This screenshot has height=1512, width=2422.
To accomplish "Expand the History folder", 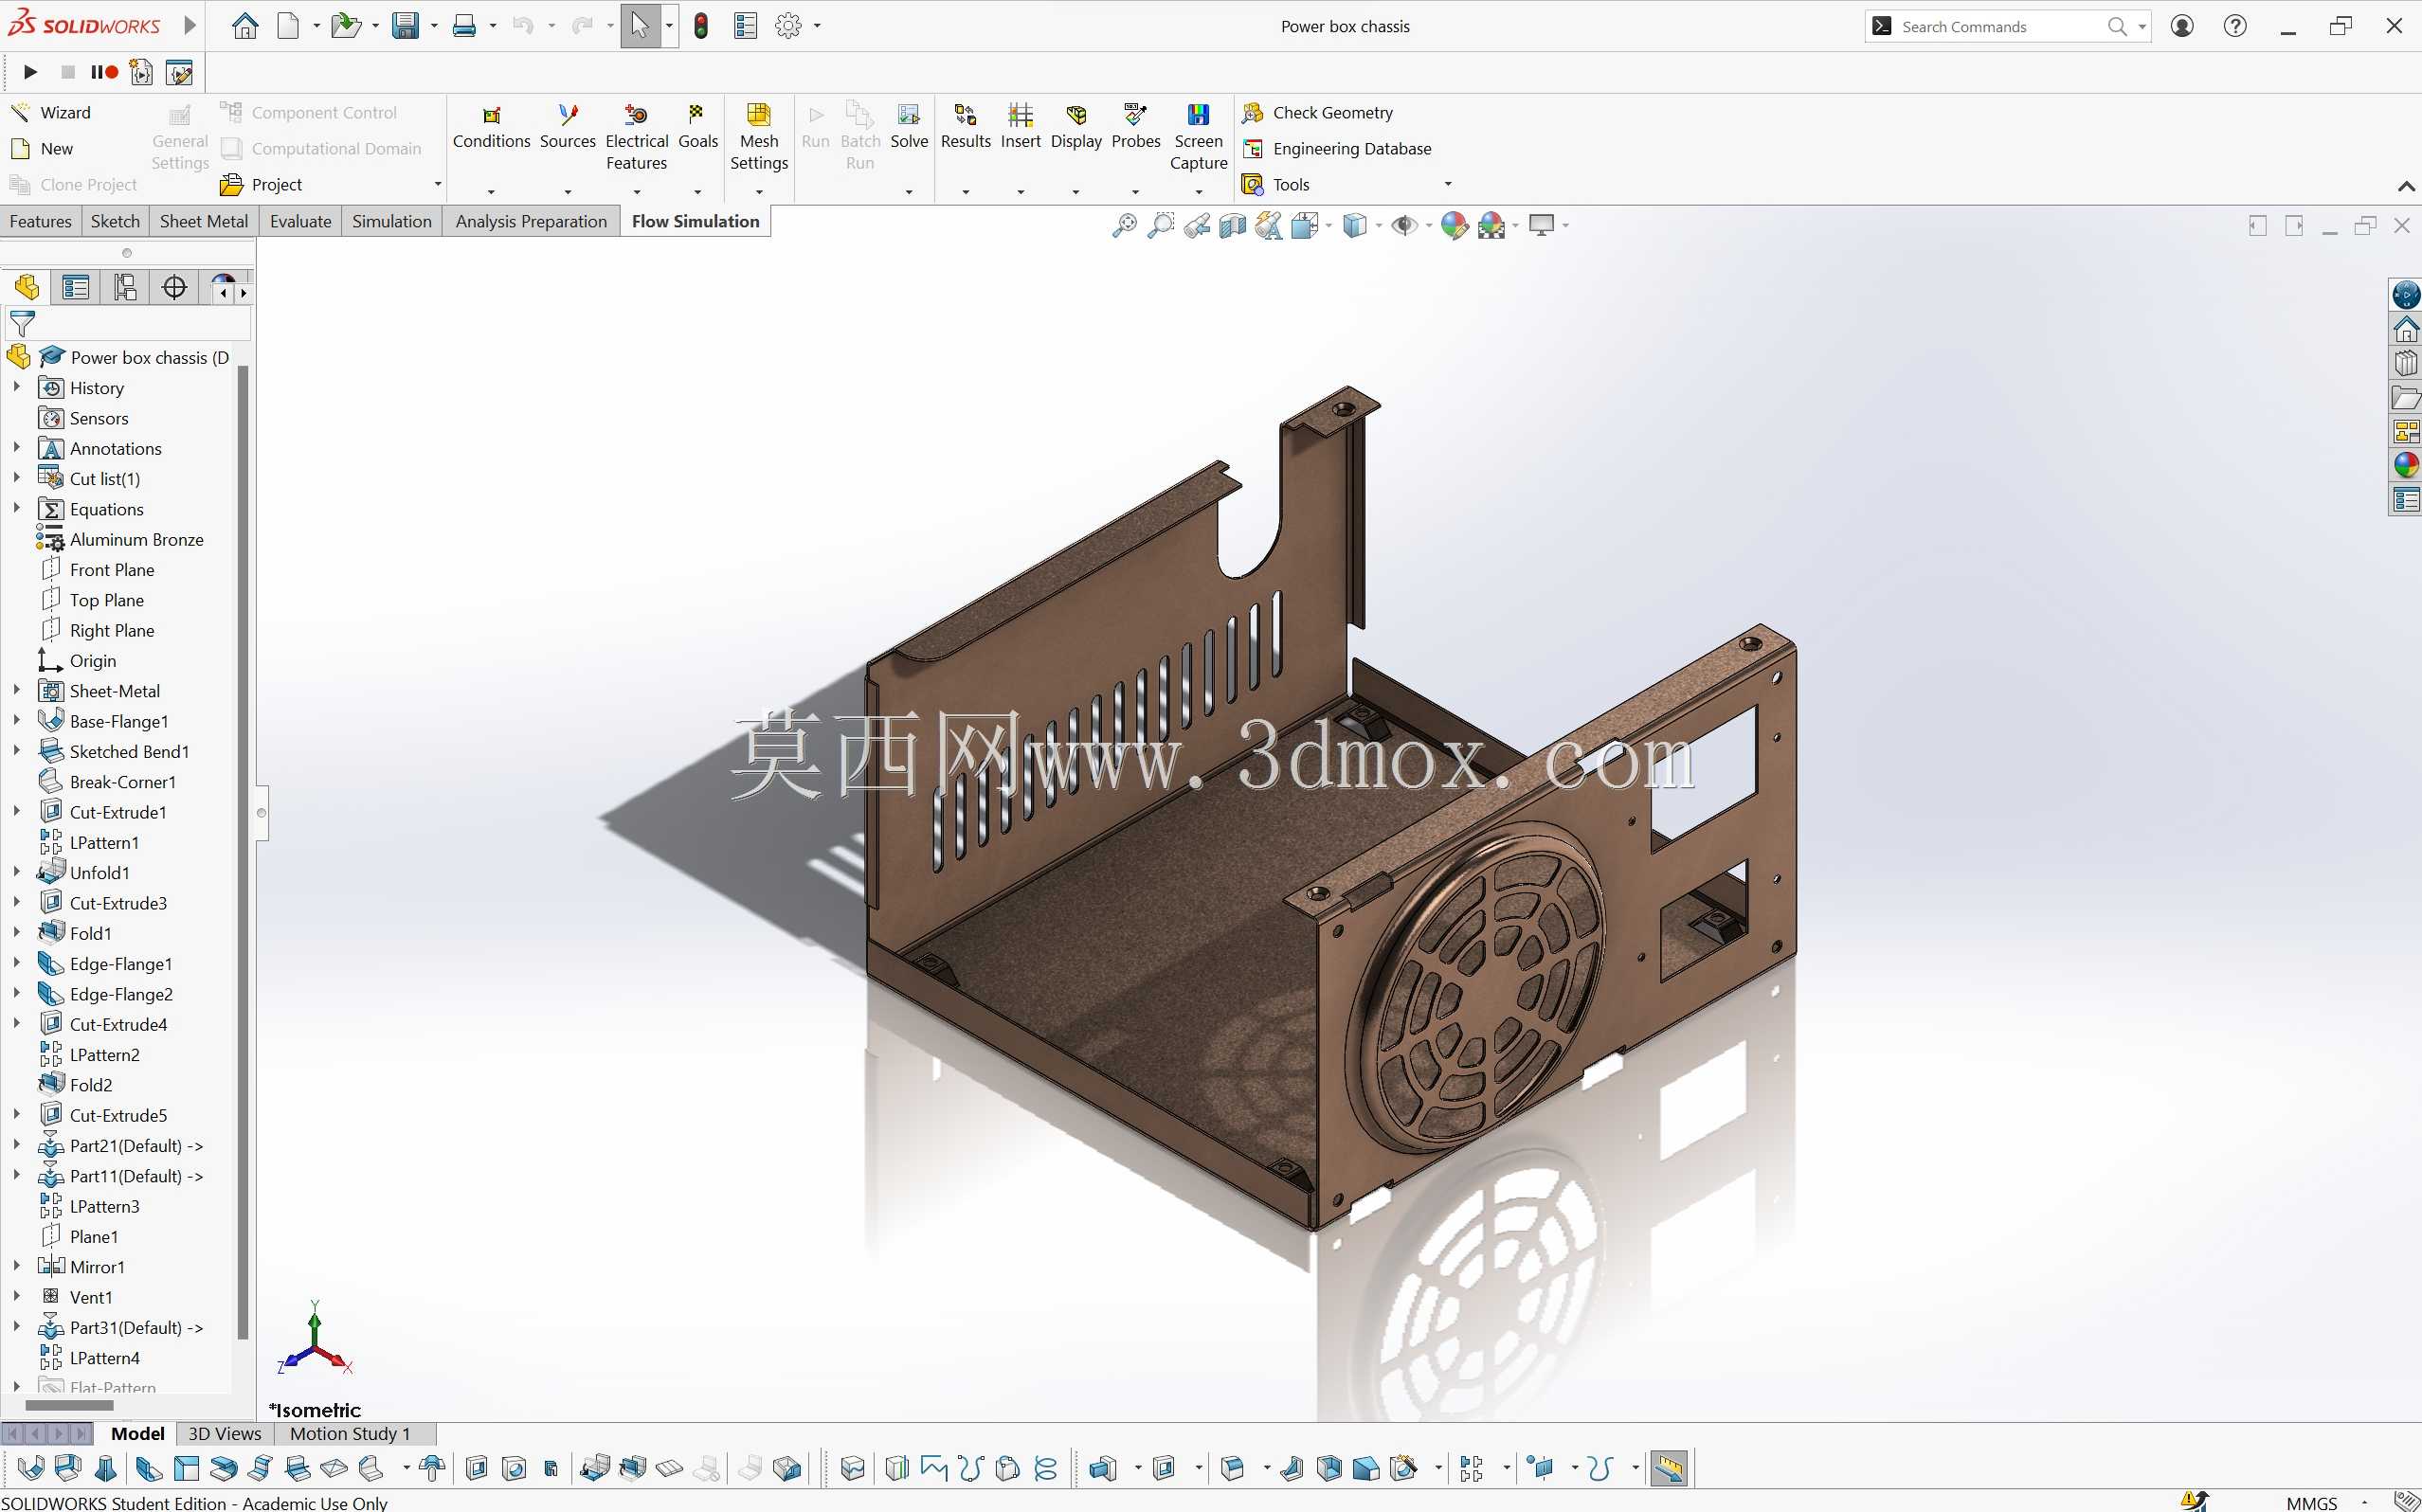I will (x=17, y=387).
